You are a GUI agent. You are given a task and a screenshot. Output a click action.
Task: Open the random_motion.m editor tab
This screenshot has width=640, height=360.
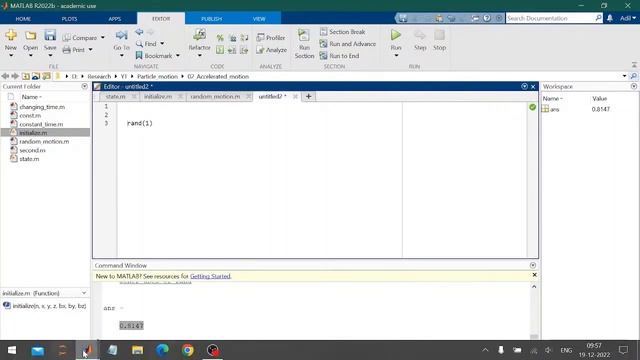pyautogui.click(x=215, y=97)
